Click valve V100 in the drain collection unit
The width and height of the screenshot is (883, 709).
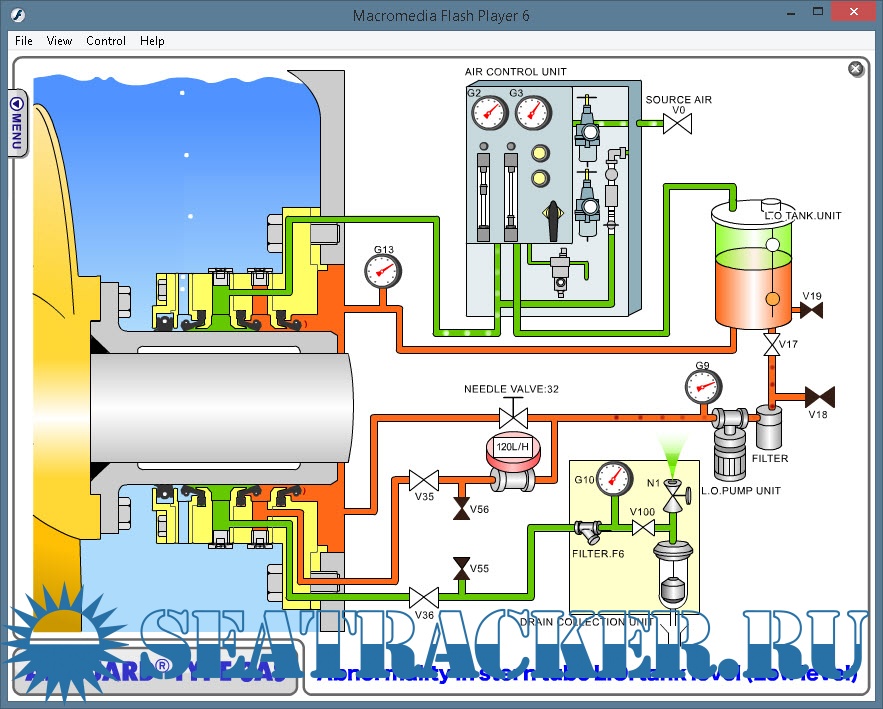642,527
